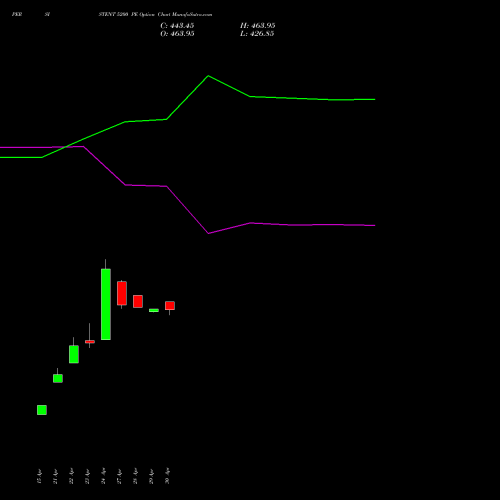Click the small green candle above 29 Apr
500x500 pixels.
point(154,310)
